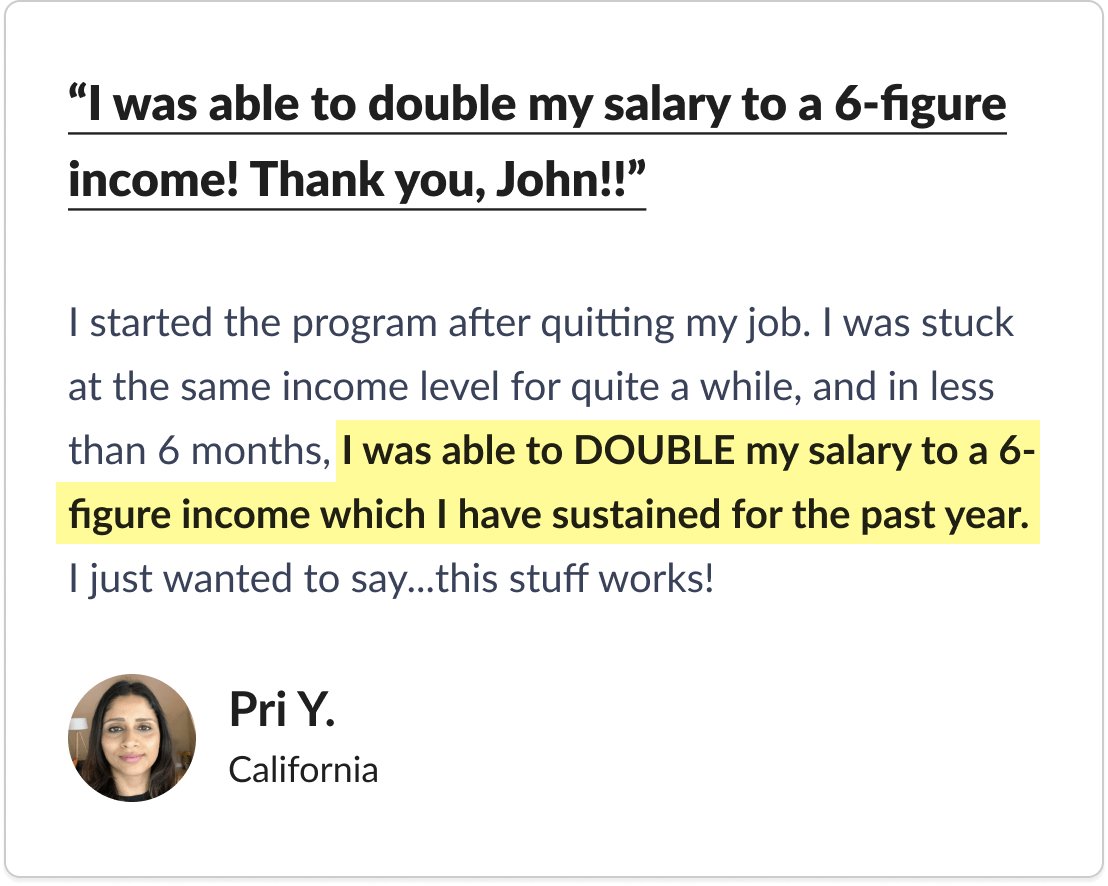Open the underlined headline's first line
This screenshot has height=886, width=1108.
pos(537,105)
